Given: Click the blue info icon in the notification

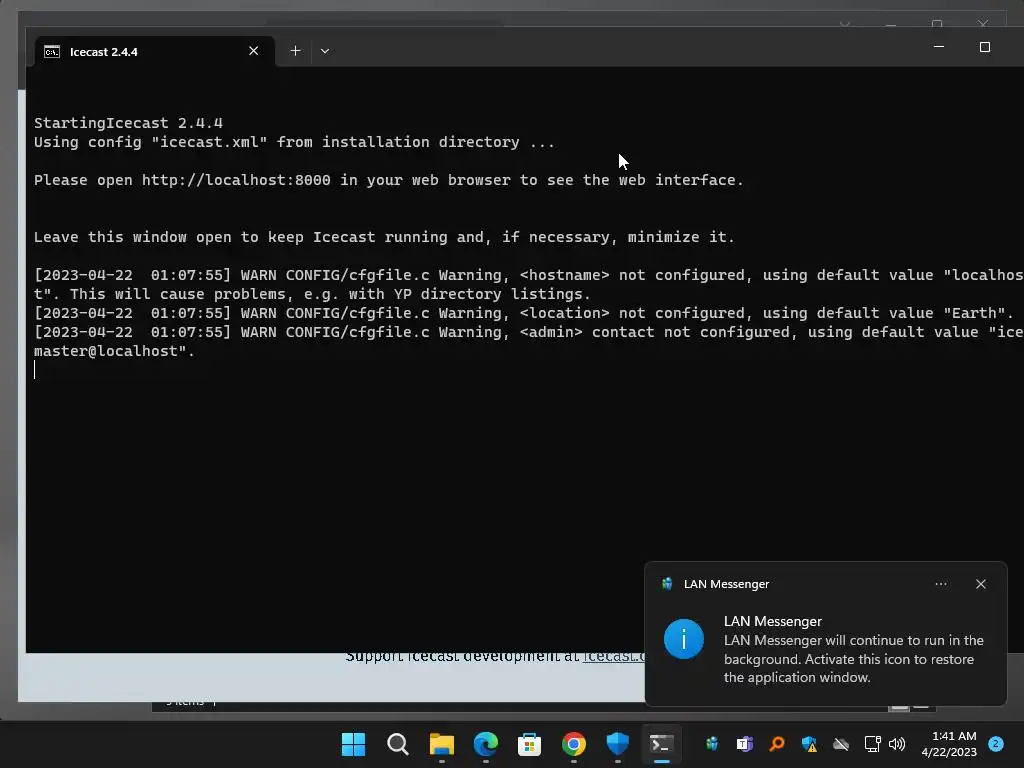Looking at the screenshot, I should pos(684,639).
